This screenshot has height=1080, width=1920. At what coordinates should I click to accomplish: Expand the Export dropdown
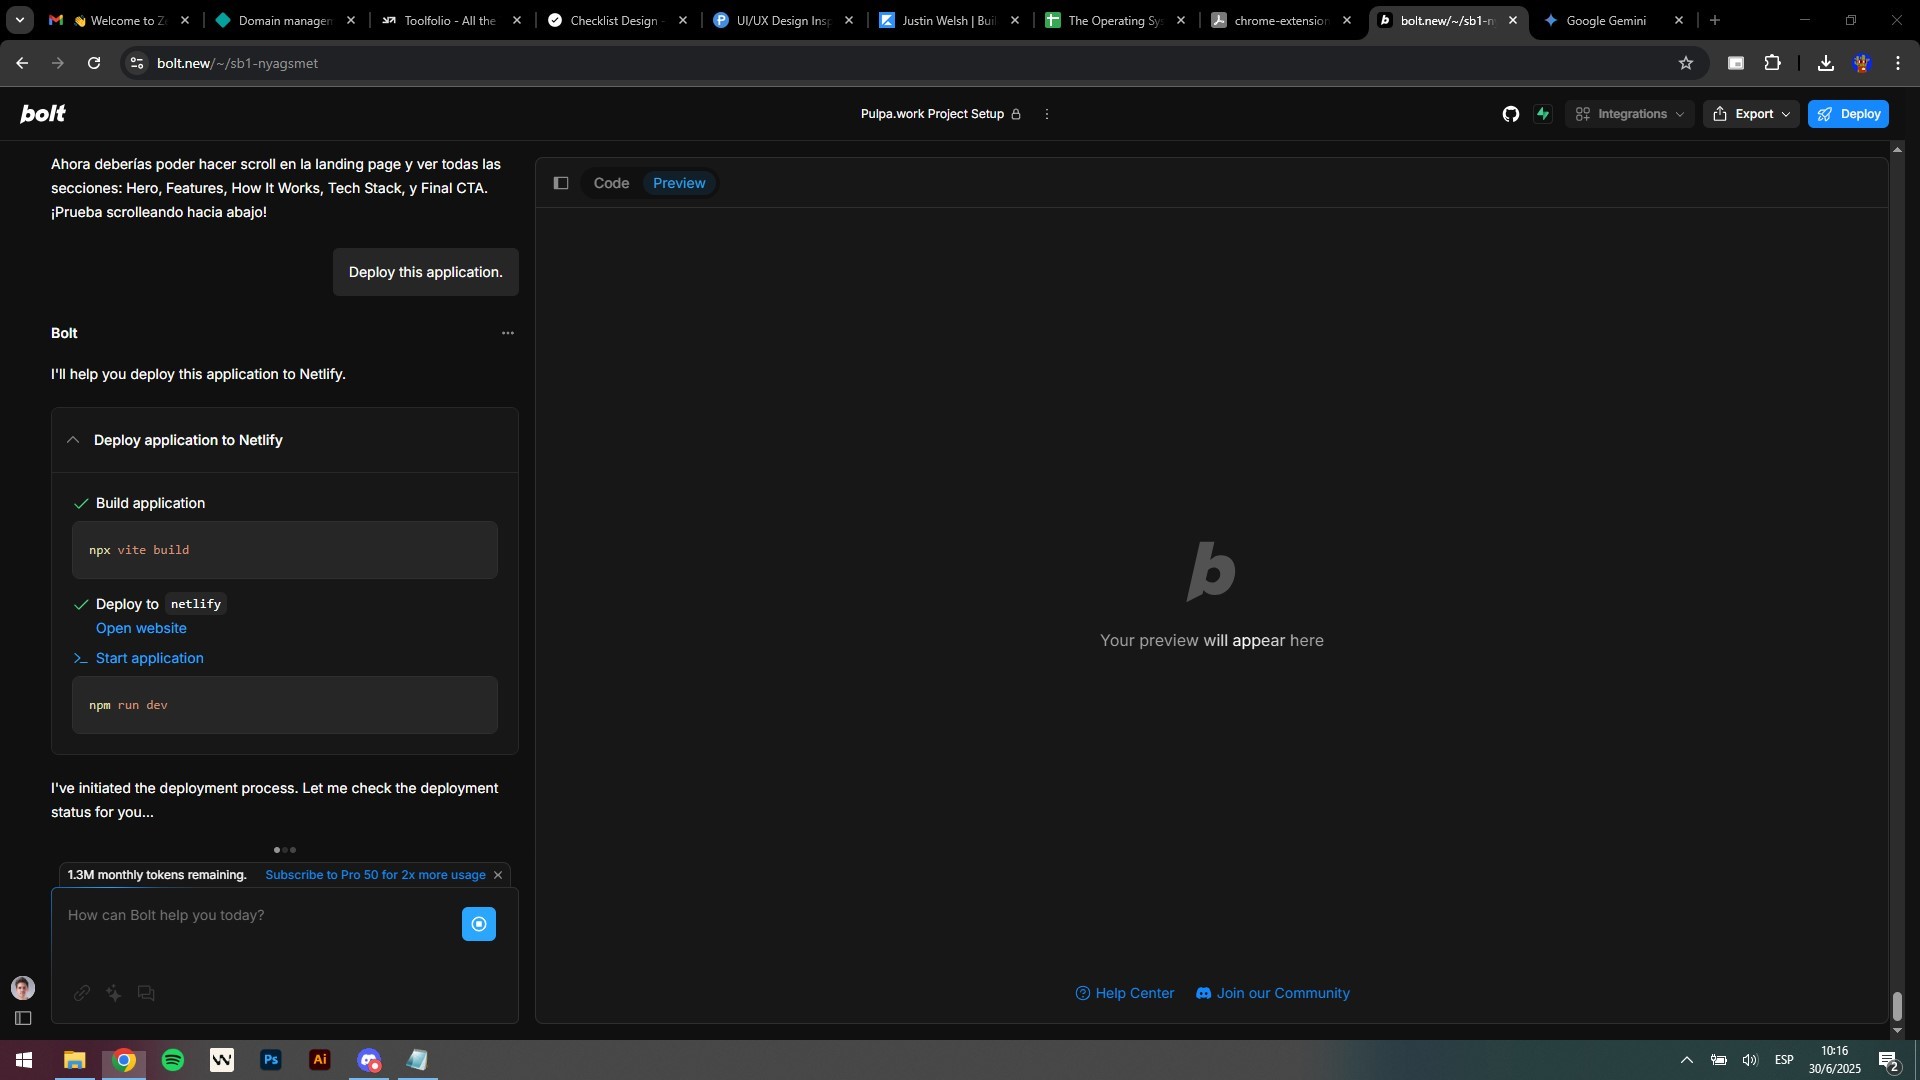[x=1751, y=114]
